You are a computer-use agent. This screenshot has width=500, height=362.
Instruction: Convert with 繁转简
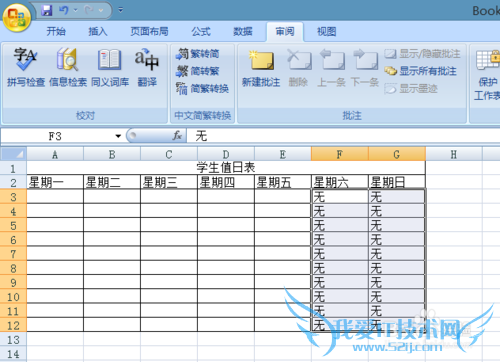[198, 54]
